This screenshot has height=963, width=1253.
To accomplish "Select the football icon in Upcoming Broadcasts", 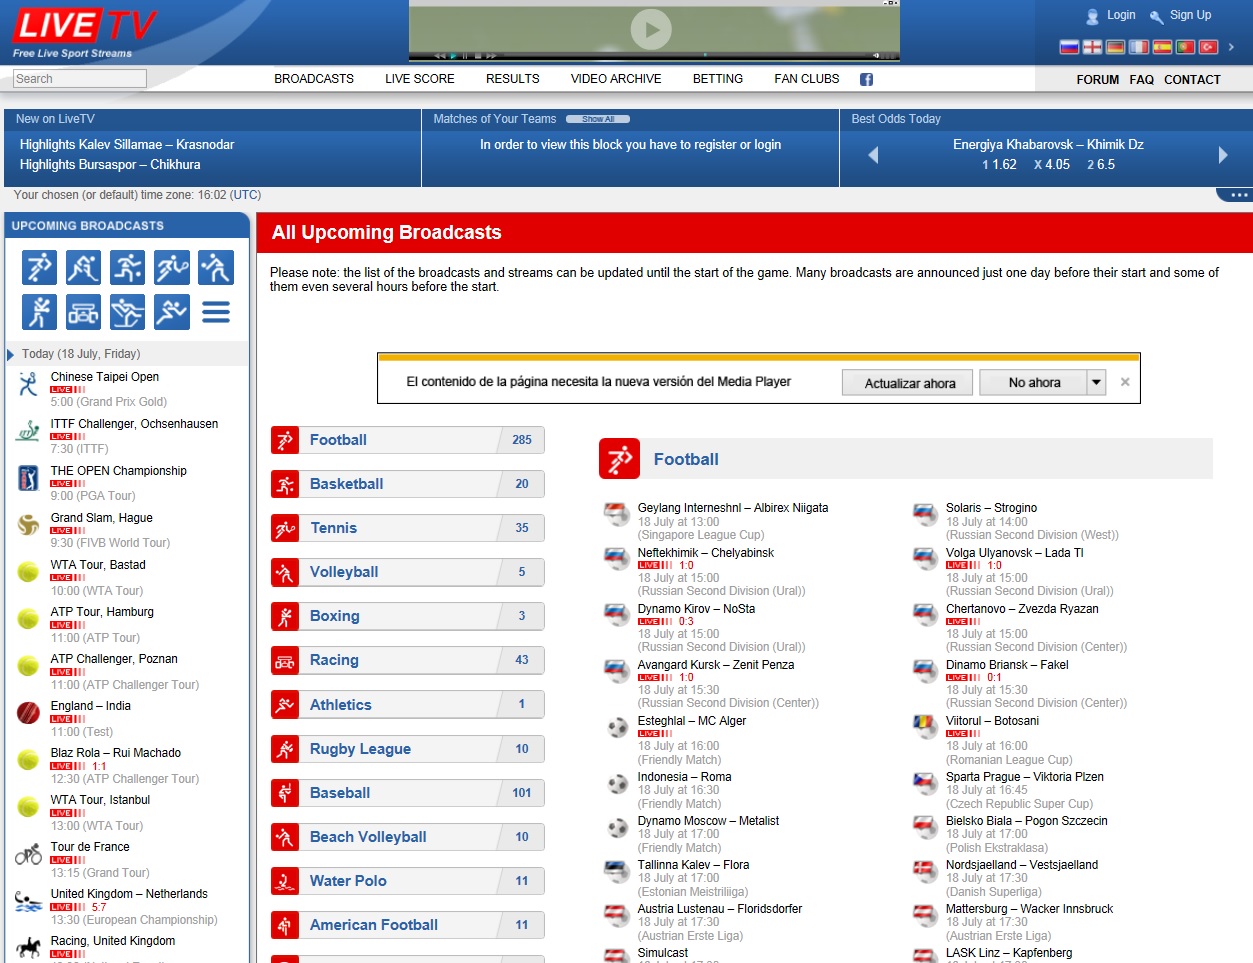I will (x=39, y=268).
